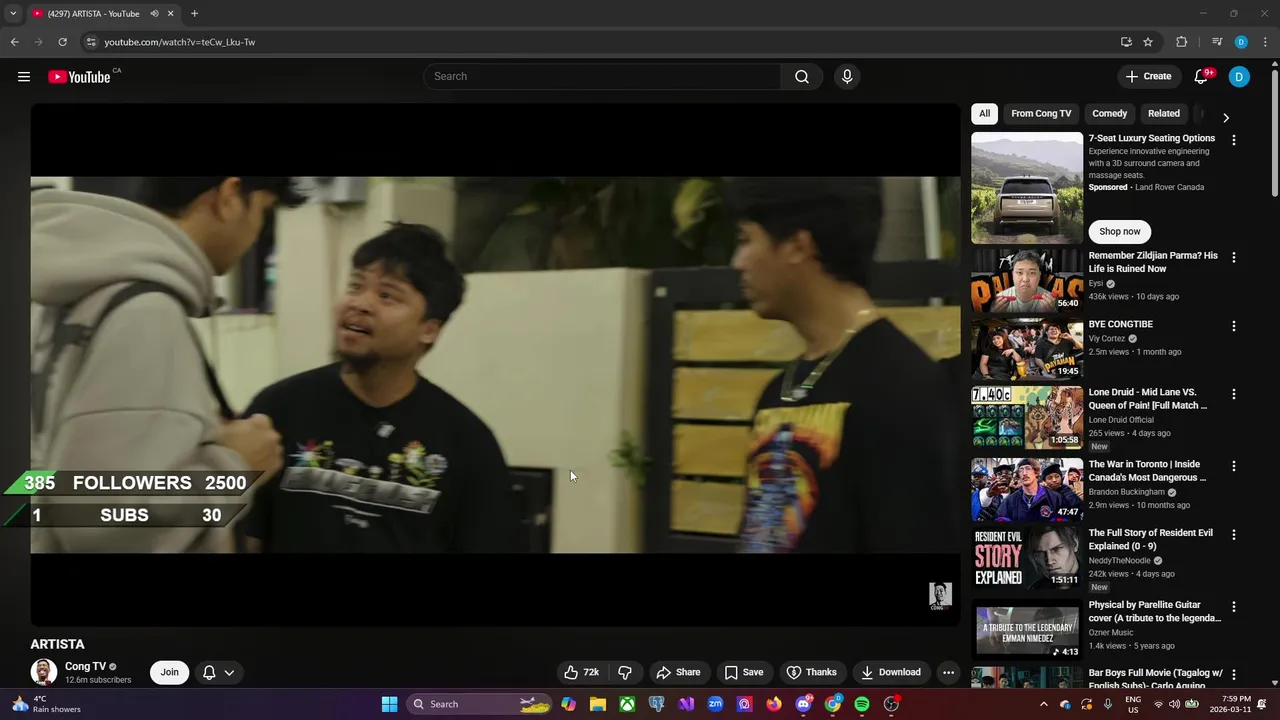Click the Create button
Viewport: 1280px width, 720px height.
click(1148, 76)
